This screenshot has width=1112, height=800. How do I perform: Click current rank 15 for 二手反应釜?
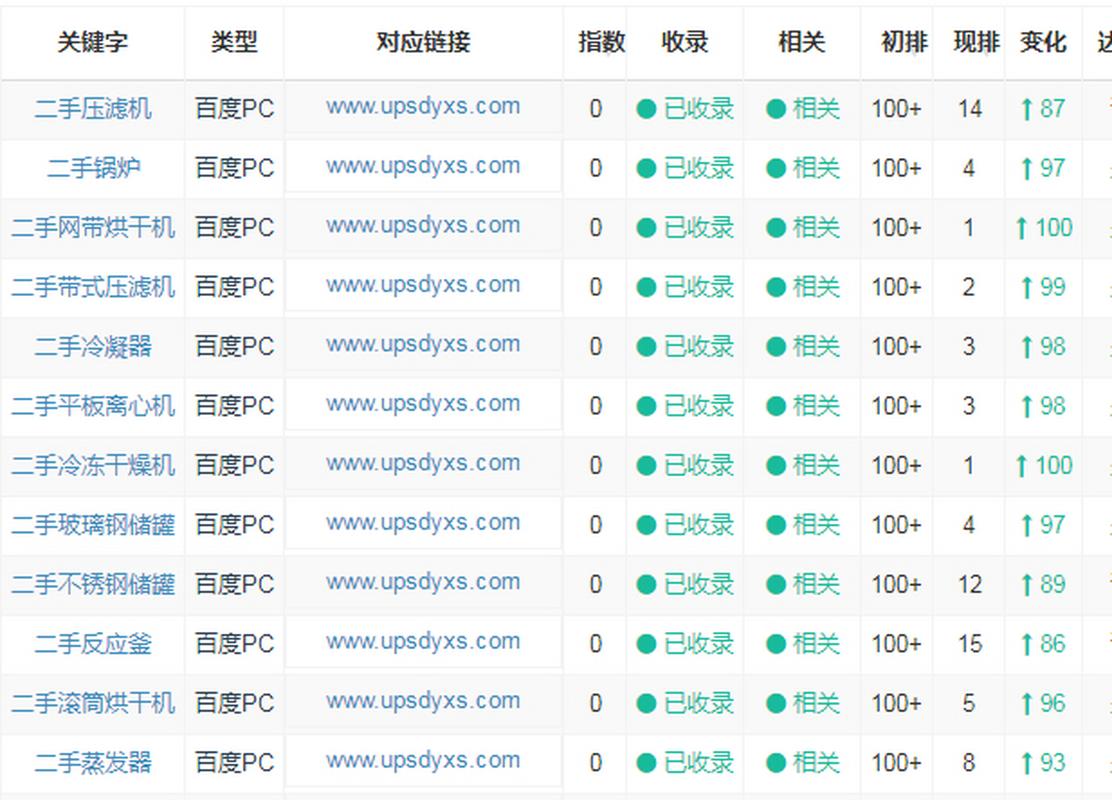tap(969, 644)
